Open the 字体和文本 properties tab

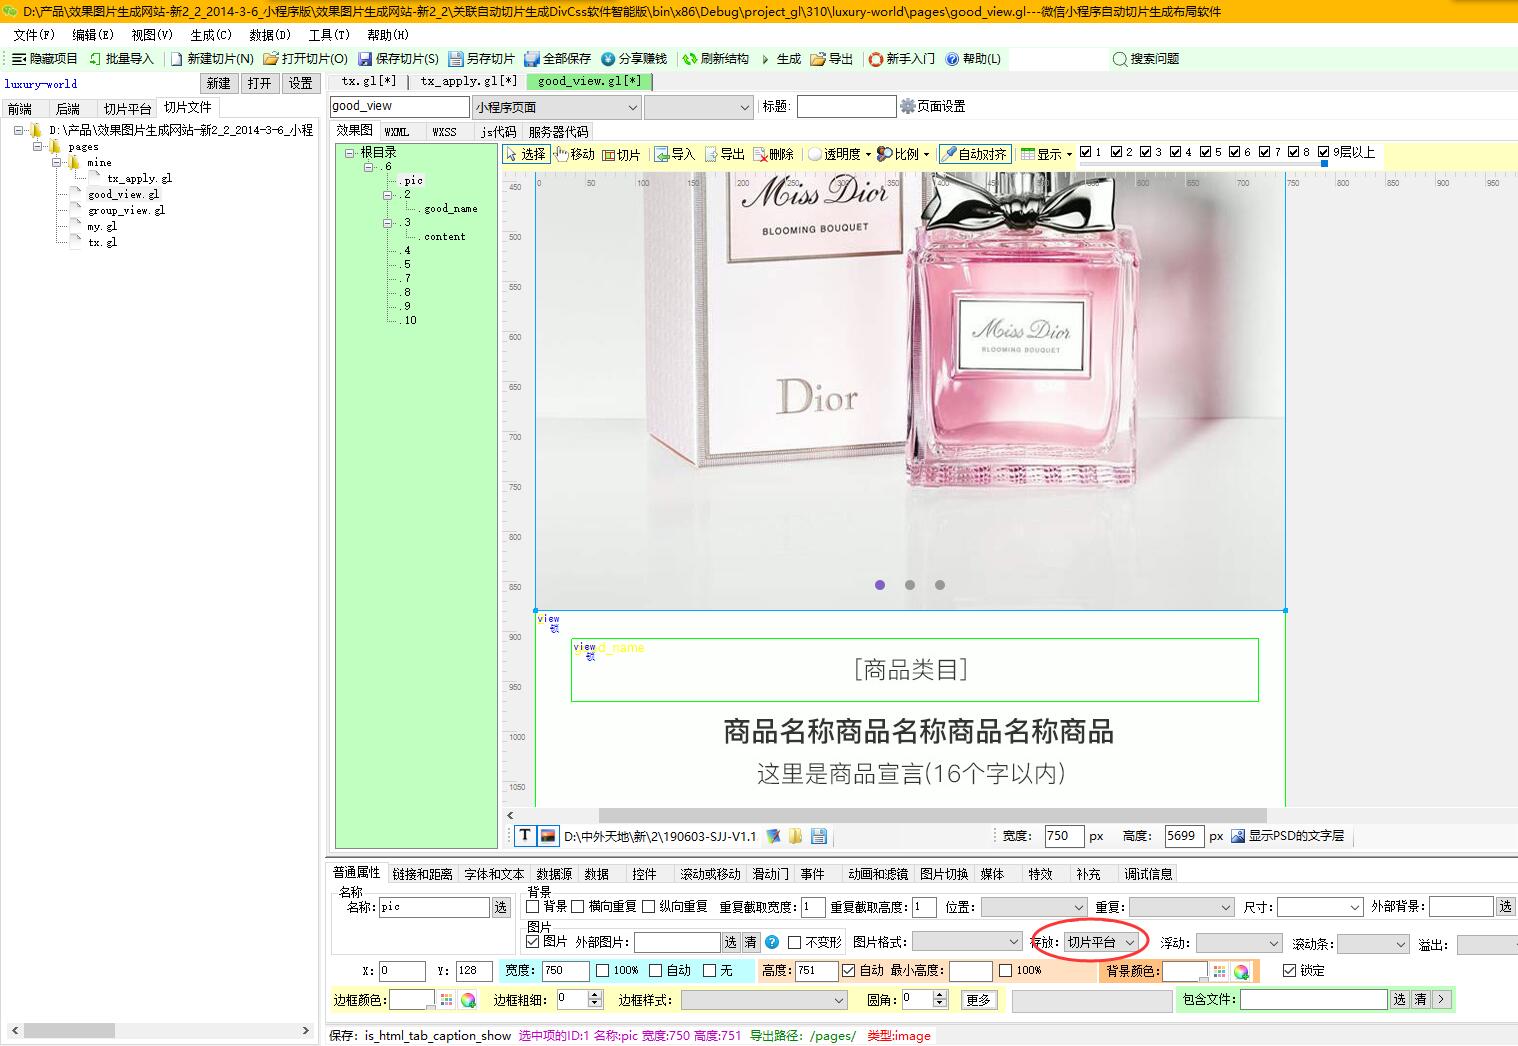(x=494, y=874)
